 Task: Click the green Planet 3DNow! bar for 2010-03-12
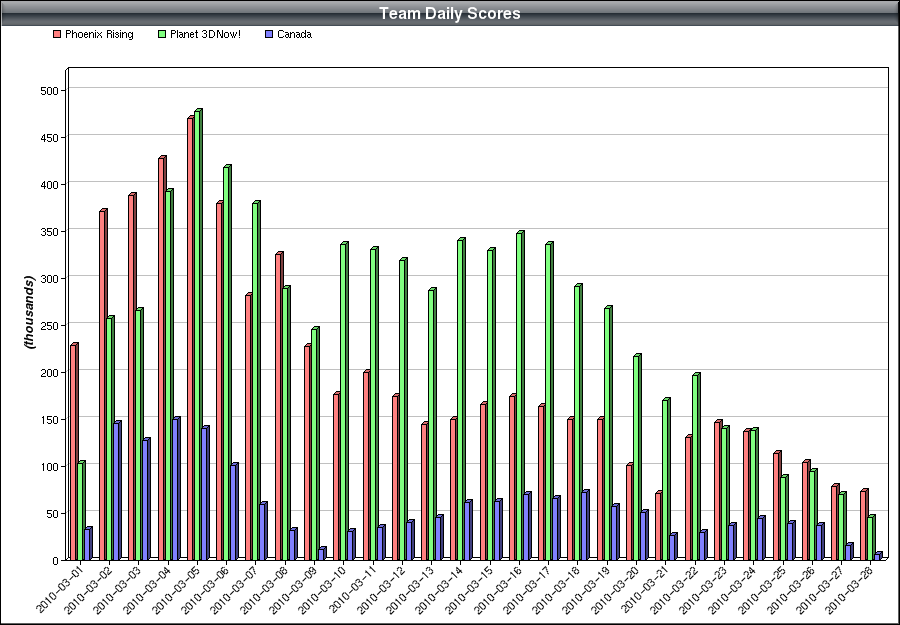pos(403,409)
